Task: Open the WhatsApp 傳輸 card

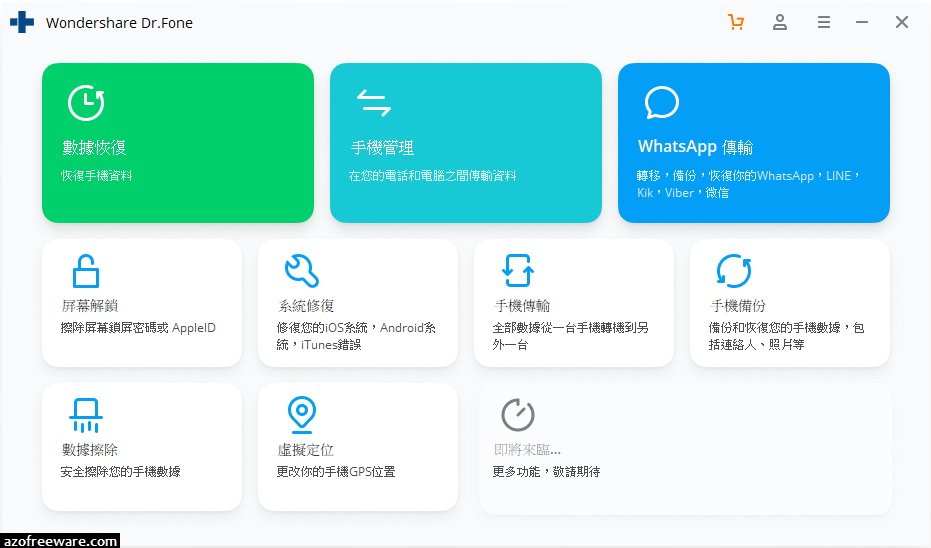Action: [754, 143]
